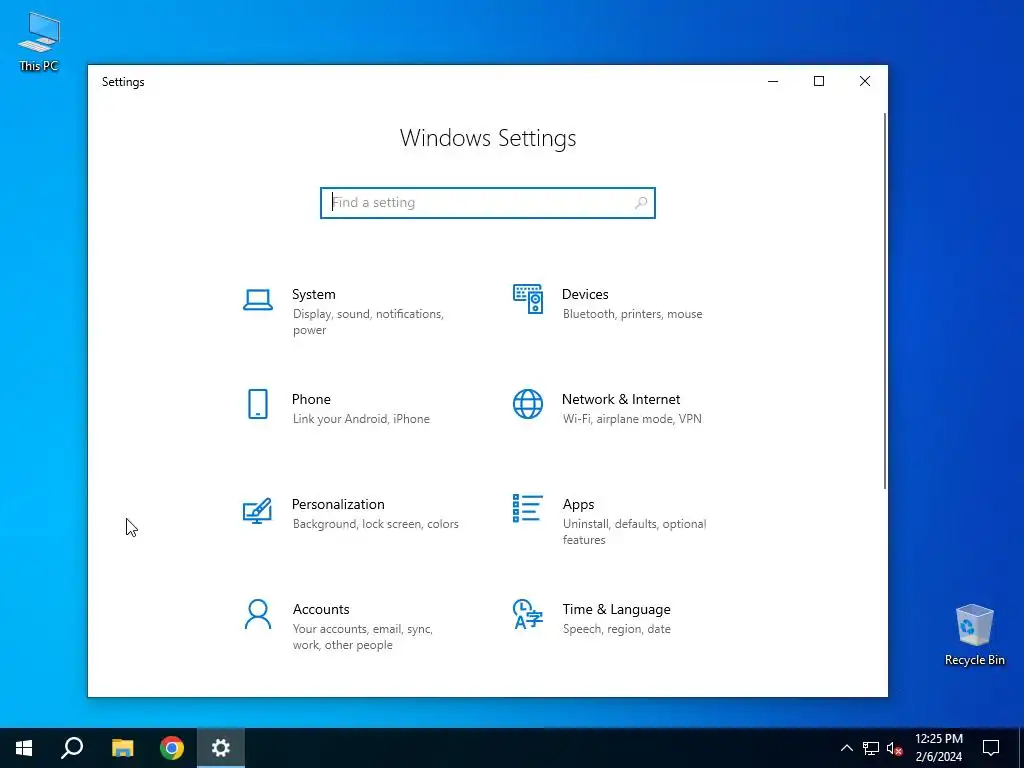This screenshot has width=1024, height=768.
Task: Minimize the Settings window
Action: pyautogui.click(x=773, y=82)
